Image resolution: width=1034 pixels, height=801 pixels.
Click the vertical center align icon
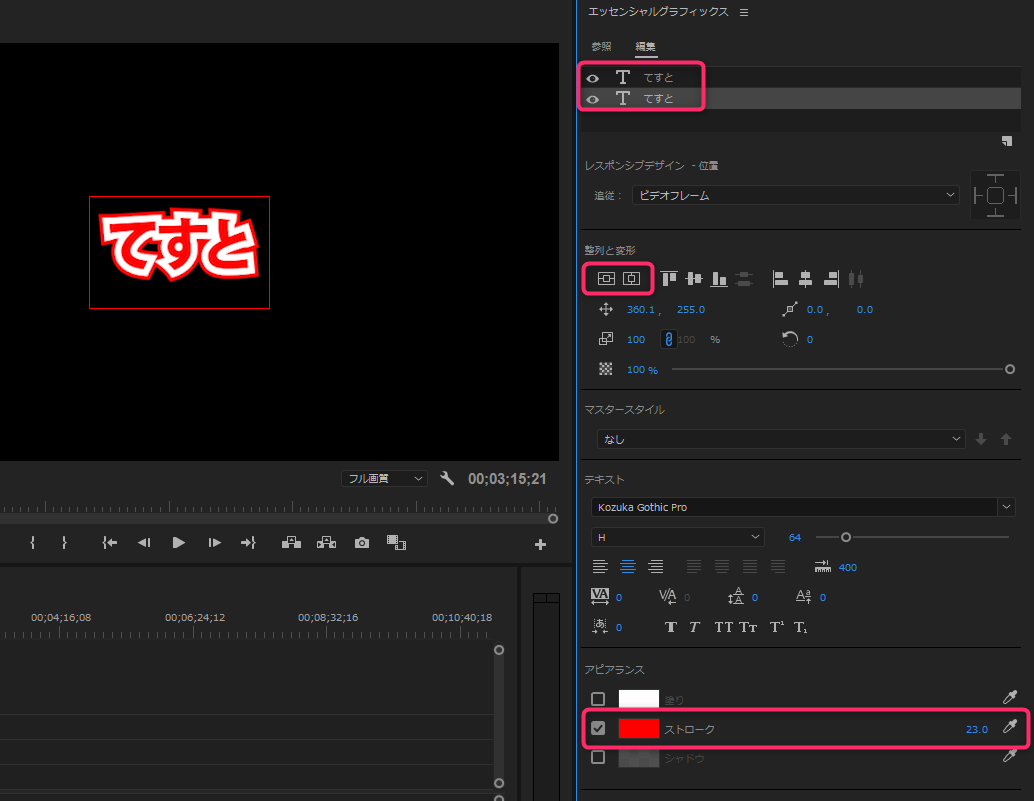point(606,279)
